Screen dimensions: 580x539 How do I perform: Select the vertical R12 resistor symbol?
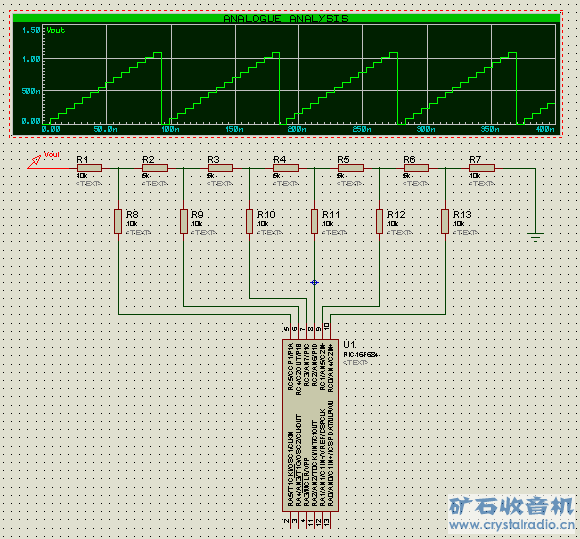point(380,222)
